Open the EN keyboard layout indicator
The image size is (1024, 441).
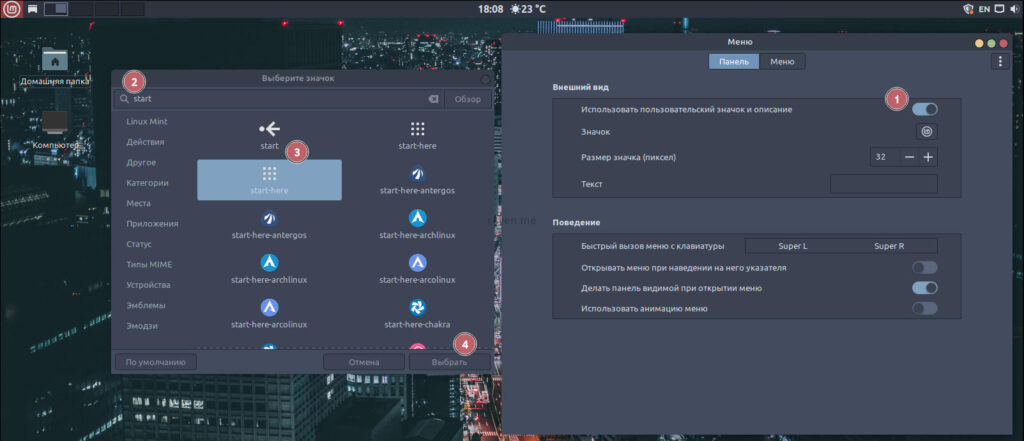(x=984, y=9)
